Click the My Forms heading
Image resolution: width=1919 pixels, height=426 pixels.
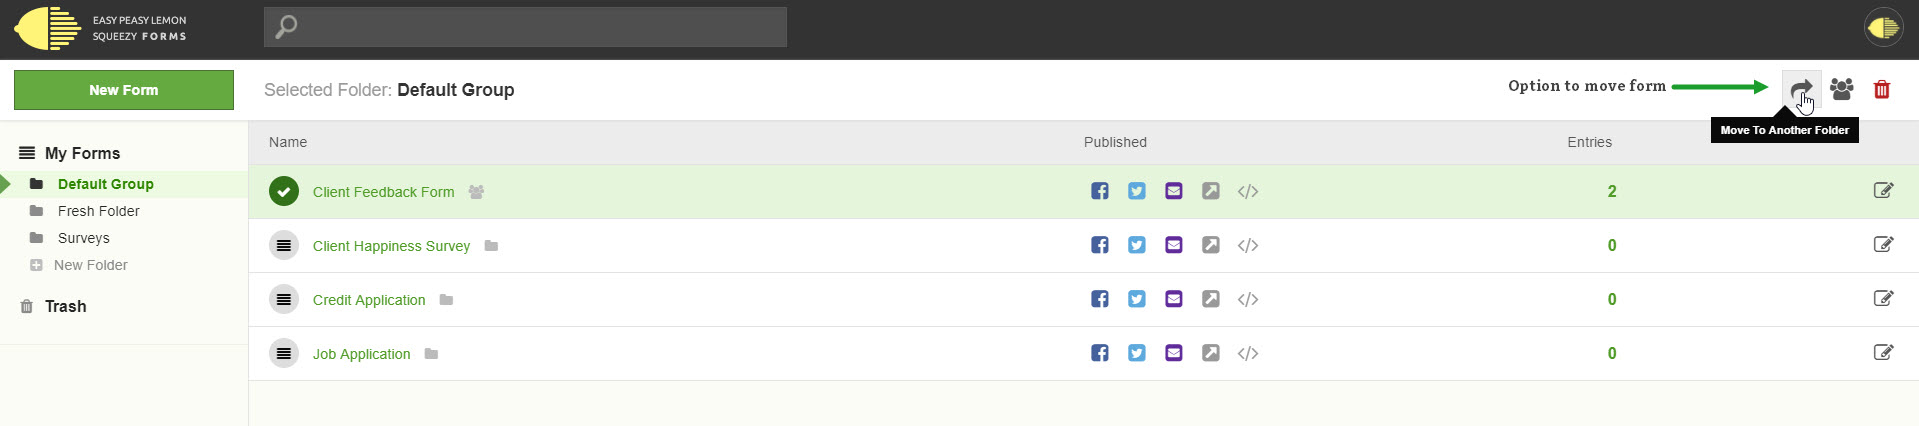82,153
